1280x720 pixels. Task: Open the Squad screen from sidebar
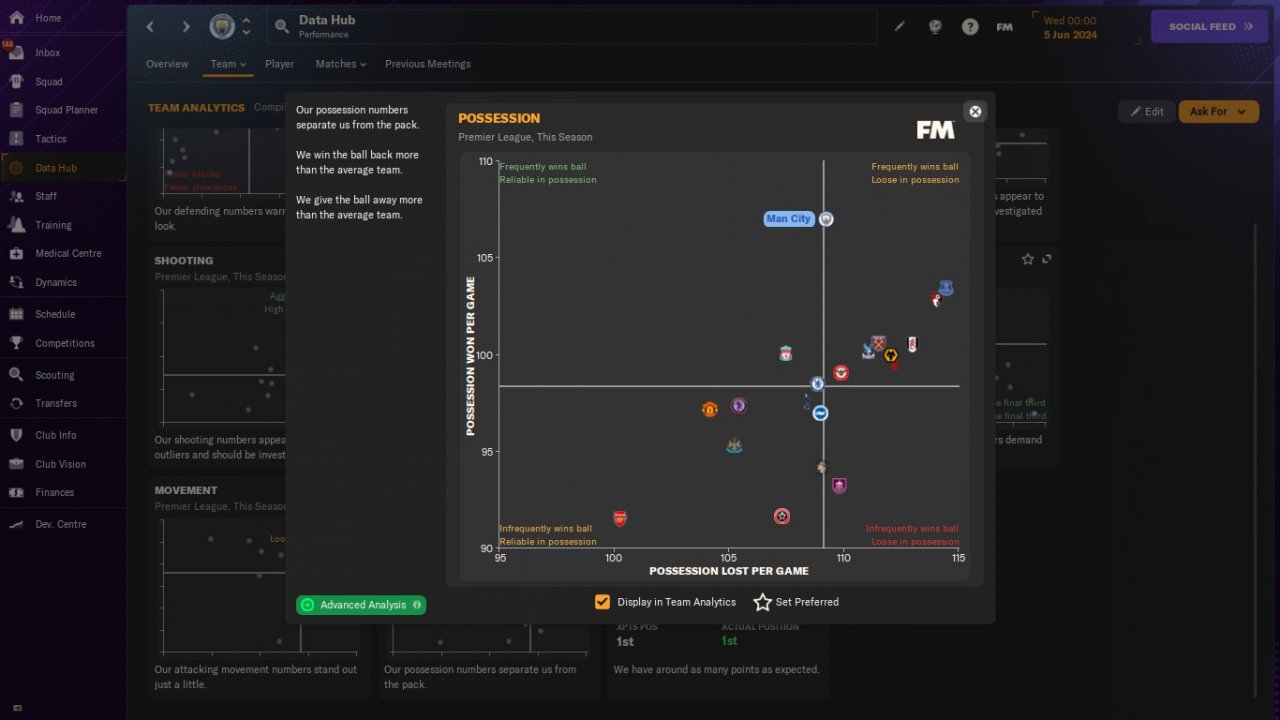[x=49, y=82]
